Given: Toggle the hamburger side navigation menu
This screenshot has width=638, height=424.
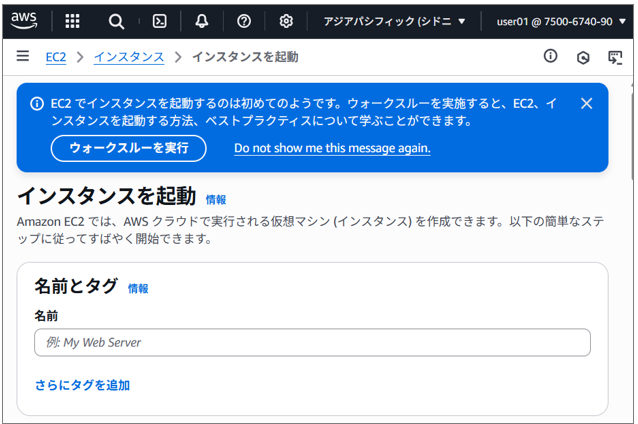Looking at the screenshot, I should [23, 56].
